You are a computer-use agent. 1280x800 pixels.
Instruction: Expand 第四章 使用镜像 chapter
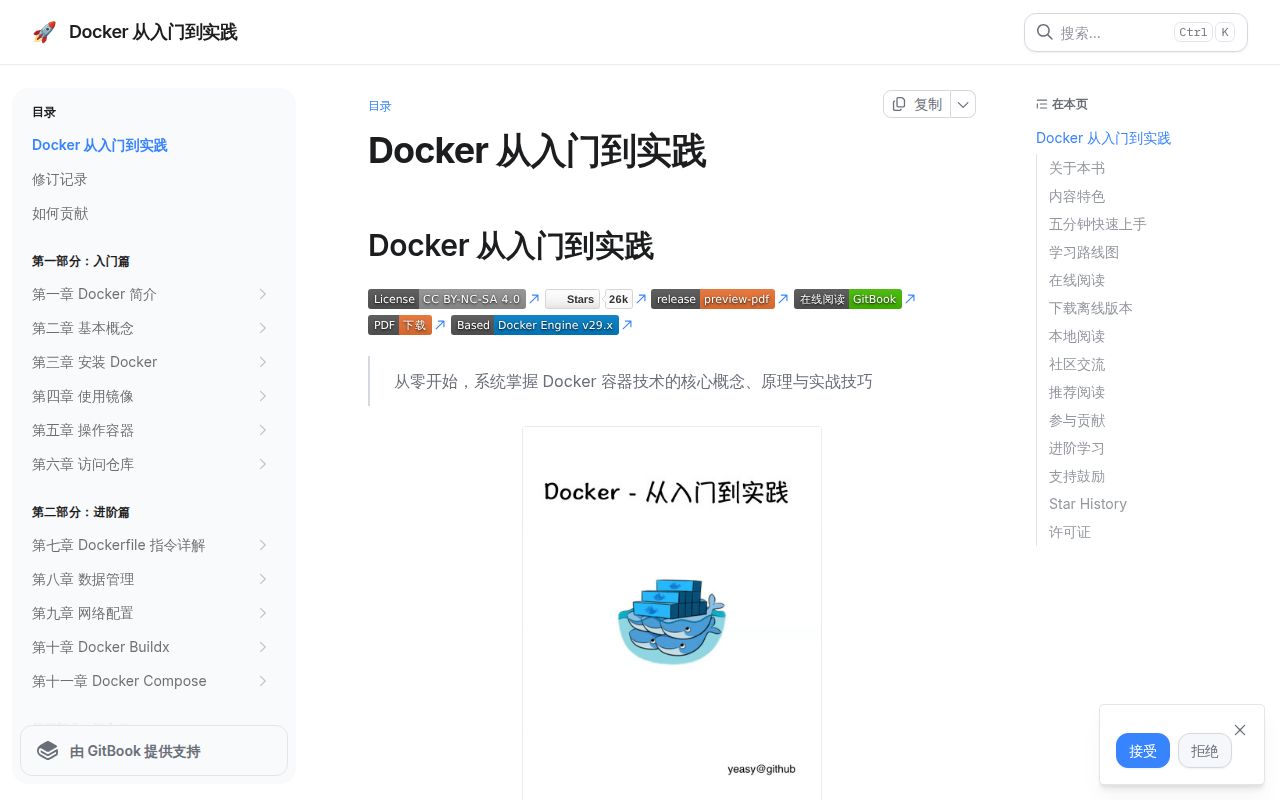pos(263,396)
